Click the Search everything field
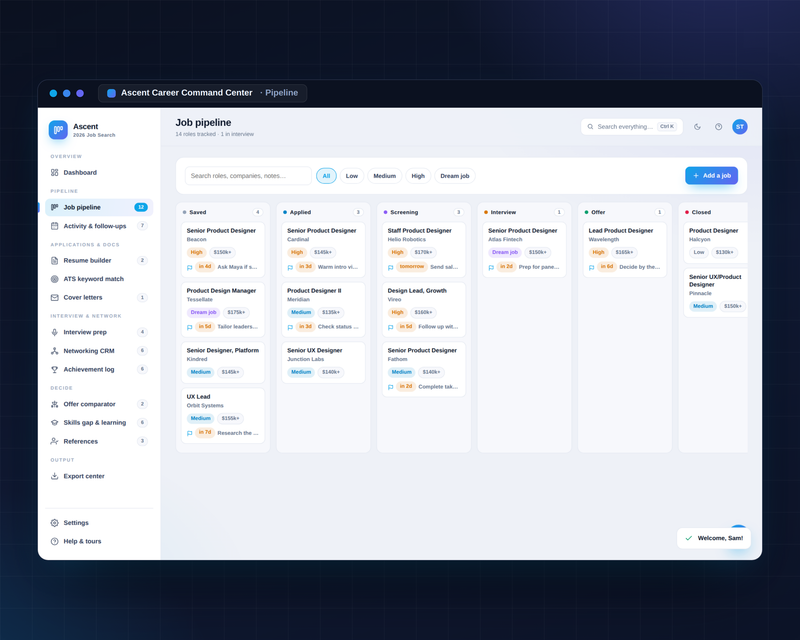The image size is (800, 640). [x=632, y=127]
